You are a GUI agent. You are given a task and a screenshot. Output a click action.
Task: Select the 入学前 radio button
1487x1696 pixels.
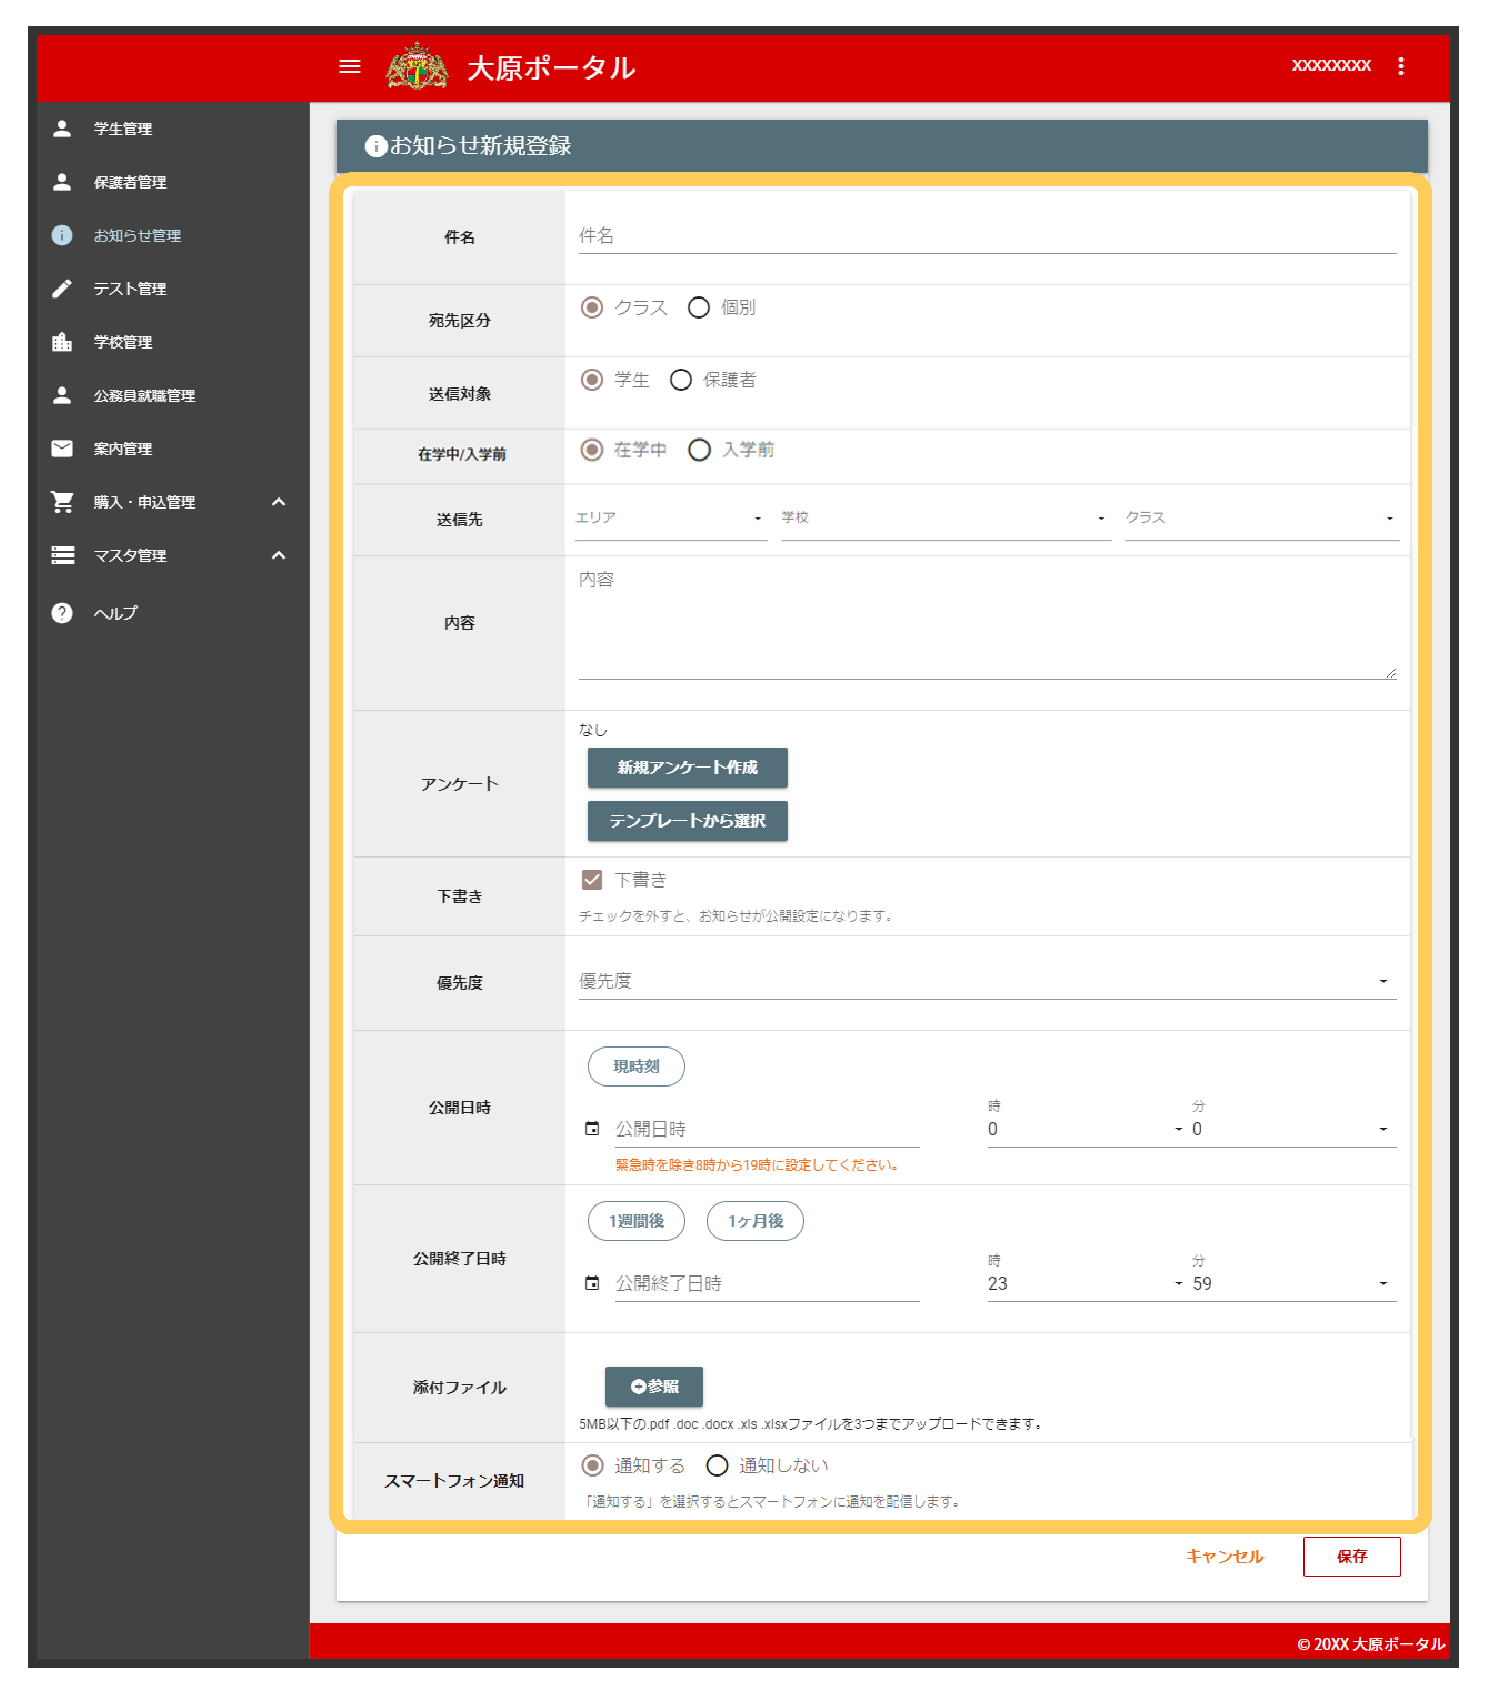[700, 450]
